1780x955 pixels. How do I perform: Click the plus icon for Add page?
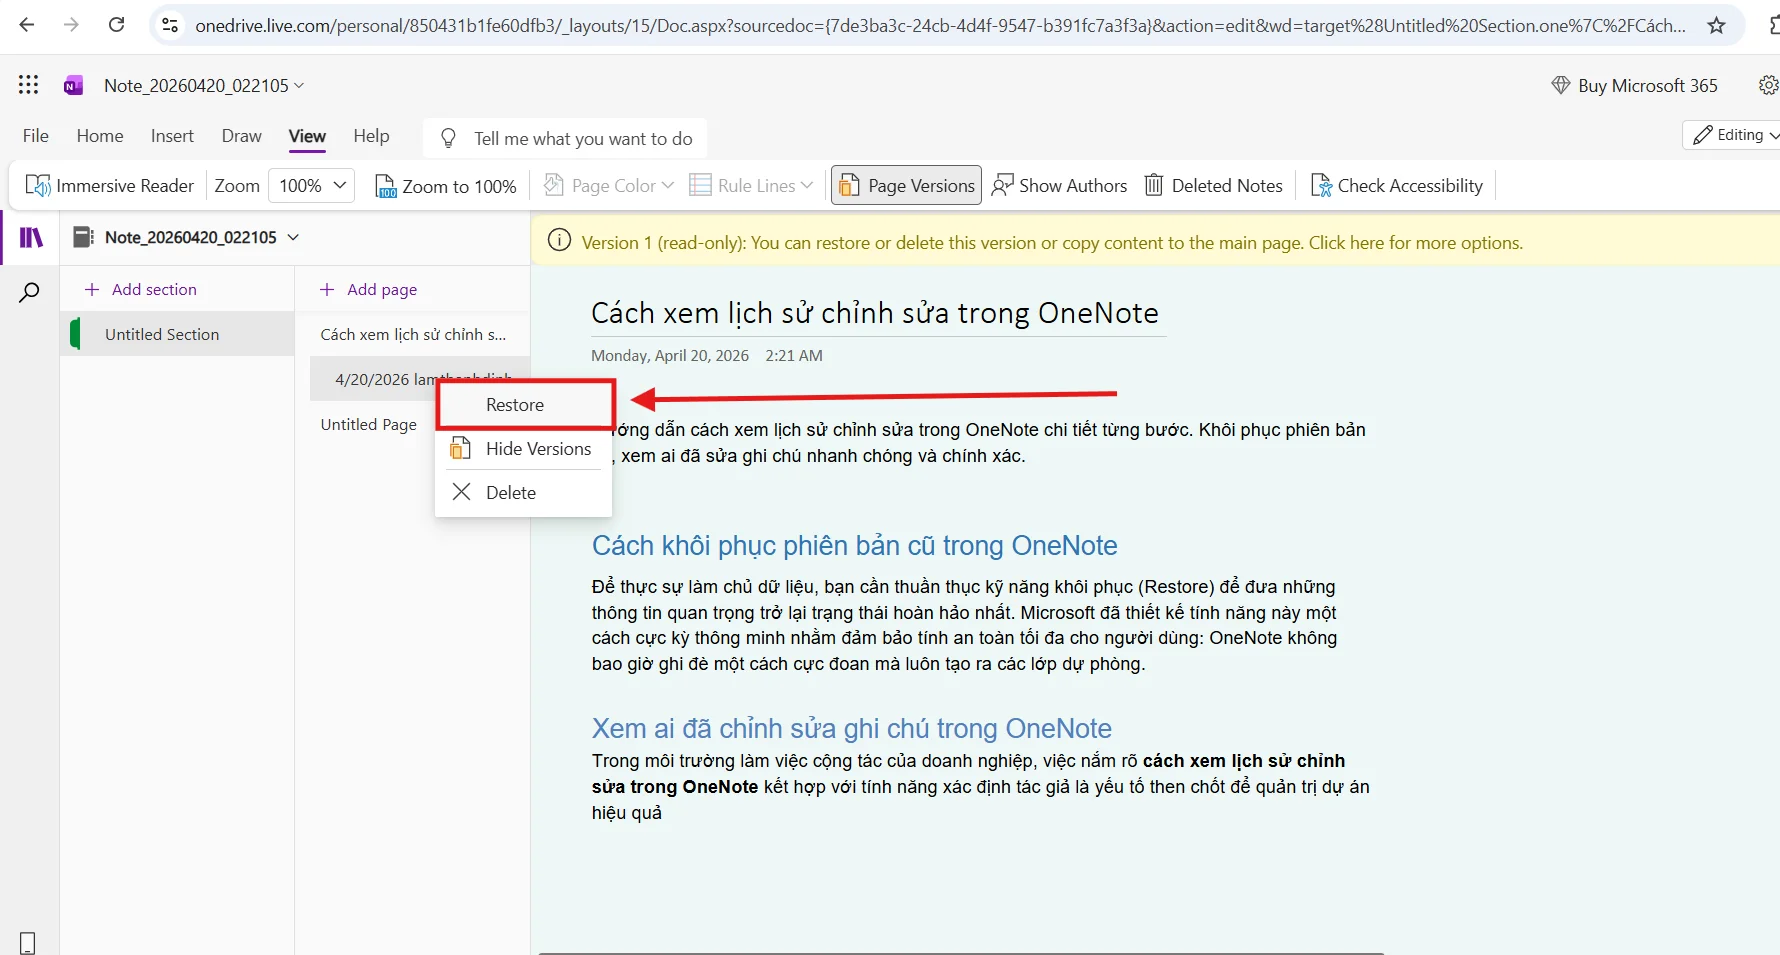click(327, 289)
